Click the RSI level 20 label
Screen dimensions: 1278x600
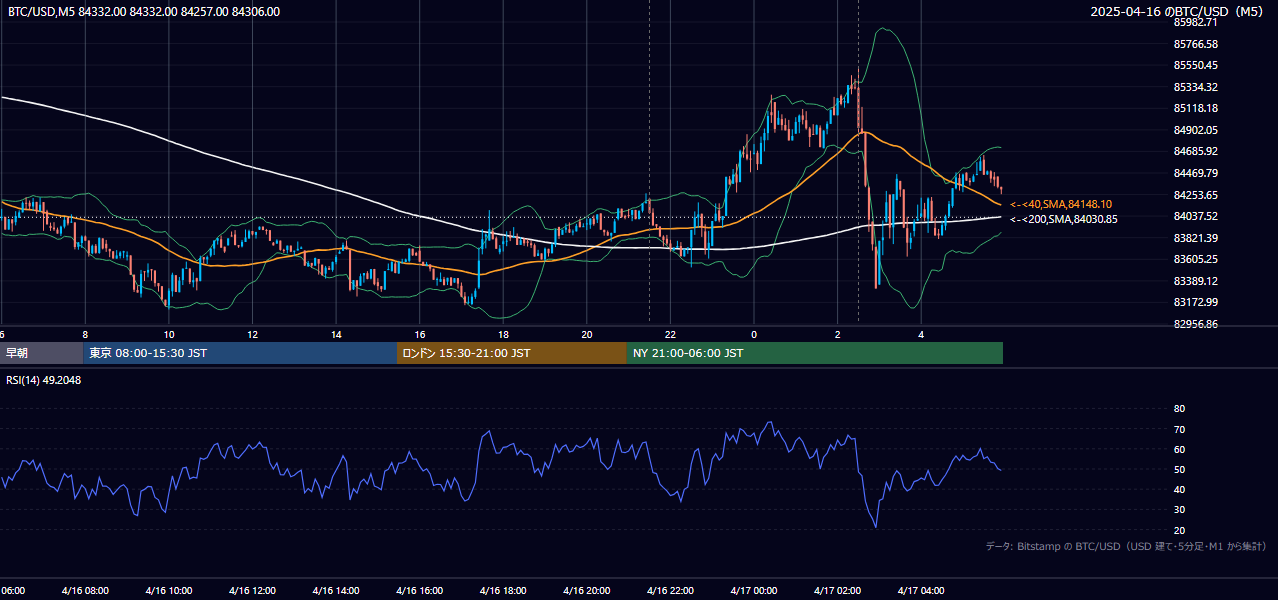(1179, 530)
